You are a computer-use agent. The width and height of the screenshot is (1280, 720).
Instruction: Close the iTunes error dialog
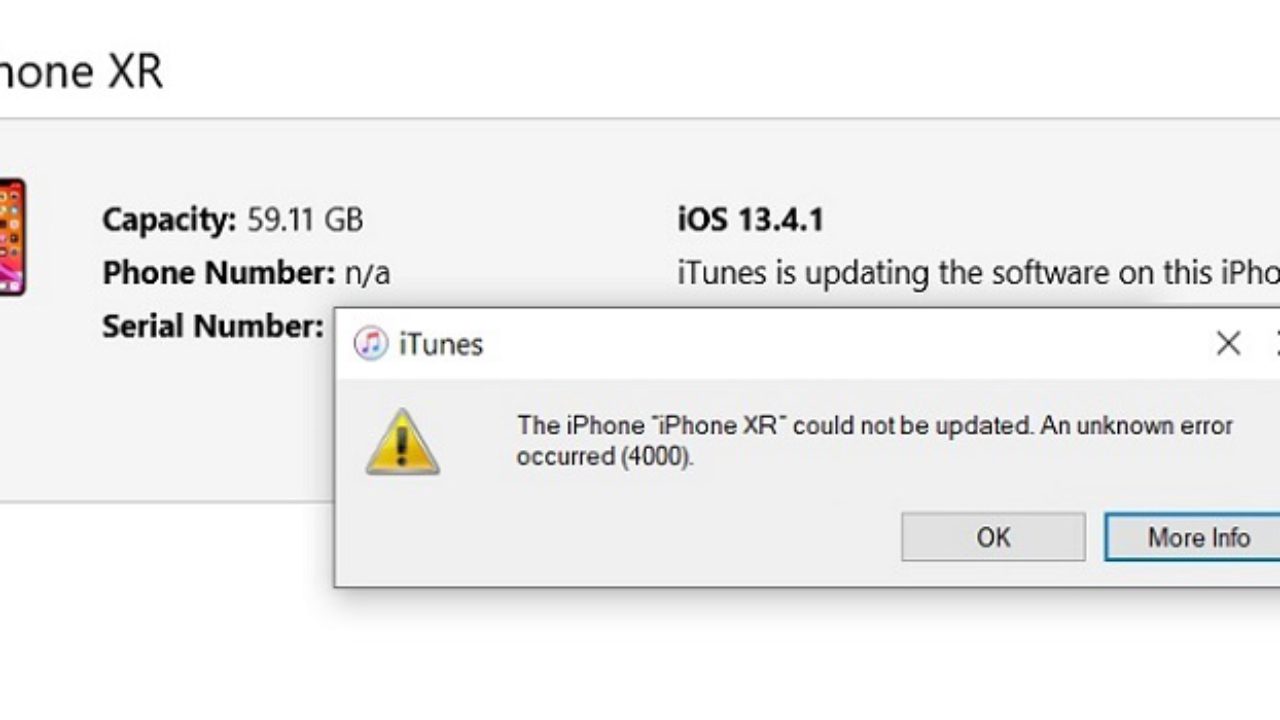pos(1228,344)
